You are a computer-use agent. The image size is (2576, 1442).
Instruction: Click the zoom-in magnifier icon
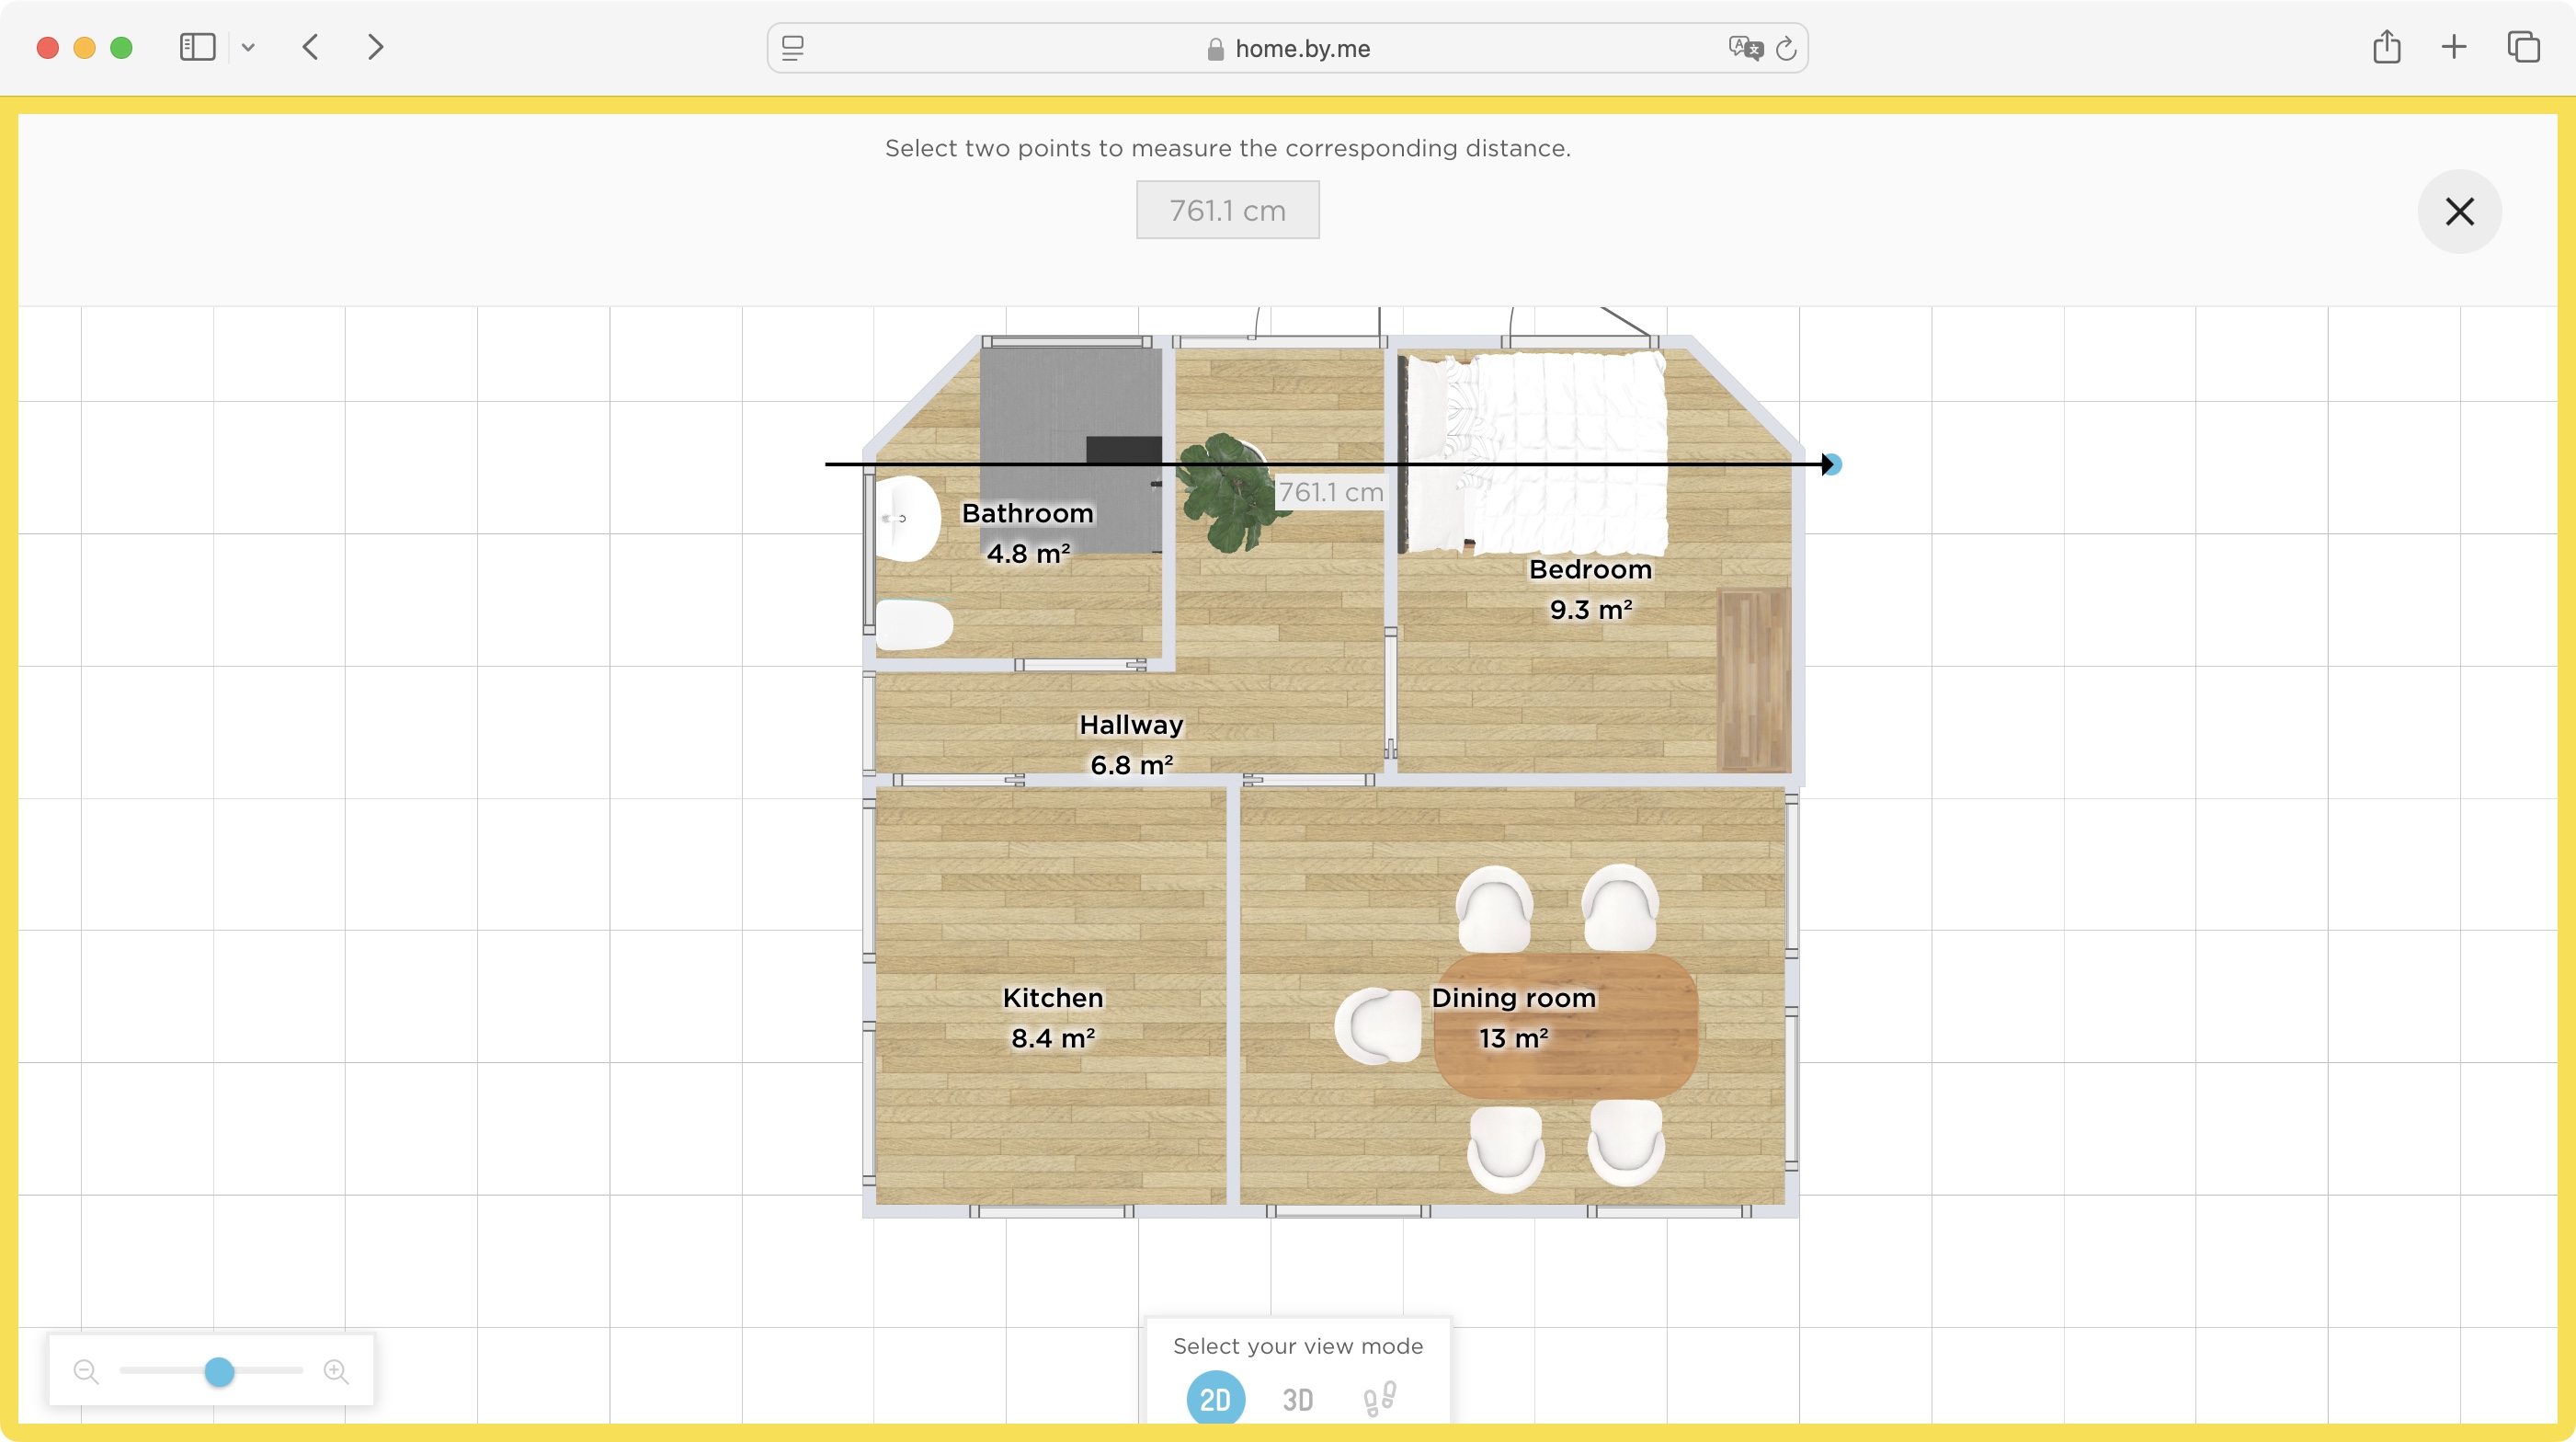tap(336, 1371)
